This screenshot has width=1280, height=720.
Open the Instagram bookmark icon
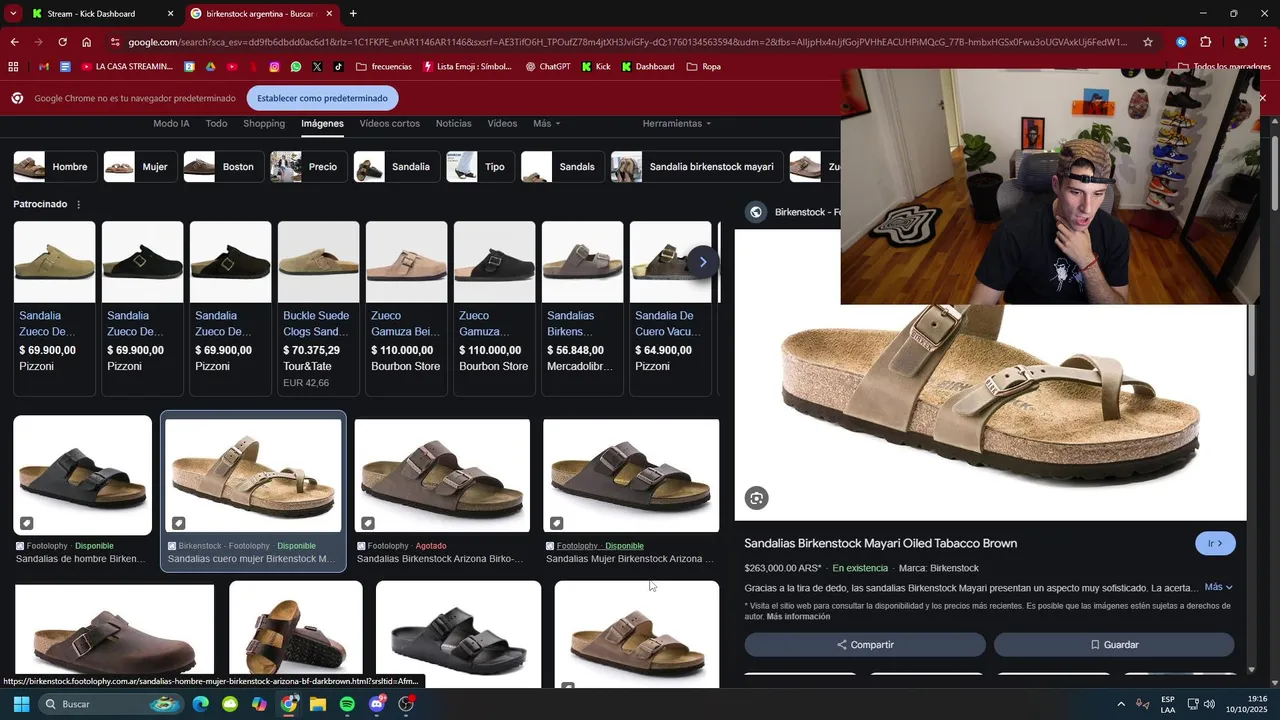click(274, 67)
